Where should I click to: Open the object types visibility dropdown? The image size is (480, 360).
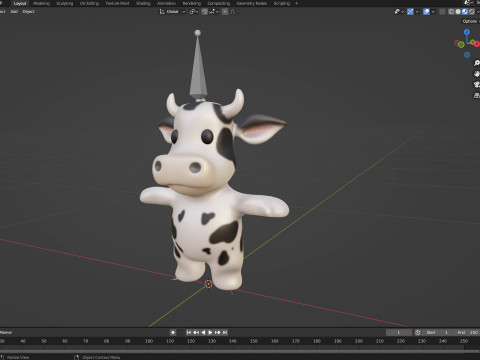coord(399,12)
